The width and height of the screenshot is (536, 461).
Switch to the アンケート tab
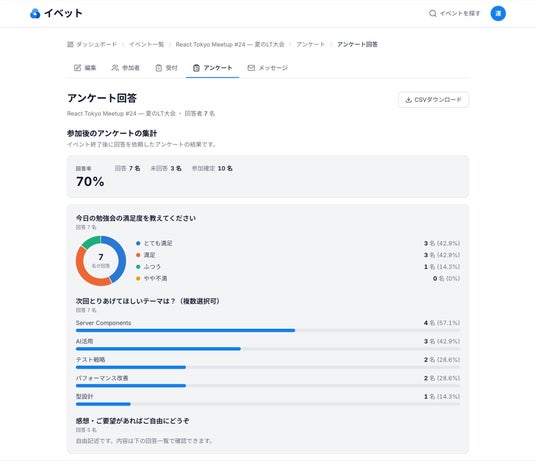pos(212,68)
